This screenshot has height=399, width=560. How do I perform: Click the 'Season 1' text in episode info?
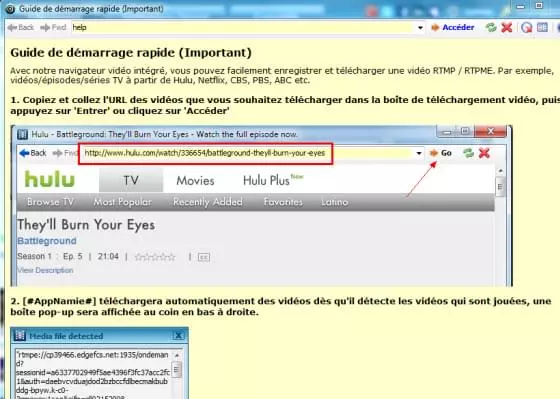[x=35, y=256]
